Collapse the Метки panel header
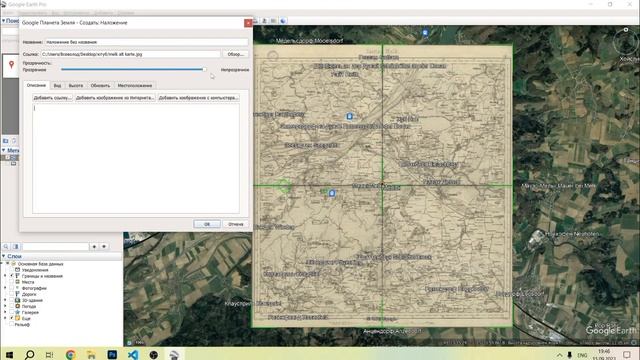This screenshot has height=360, width=640. (x=4, y=151)
